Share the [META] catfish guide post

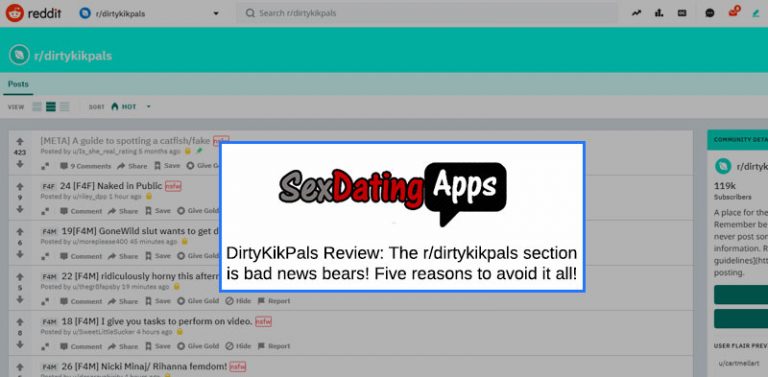tap(132, 166)
